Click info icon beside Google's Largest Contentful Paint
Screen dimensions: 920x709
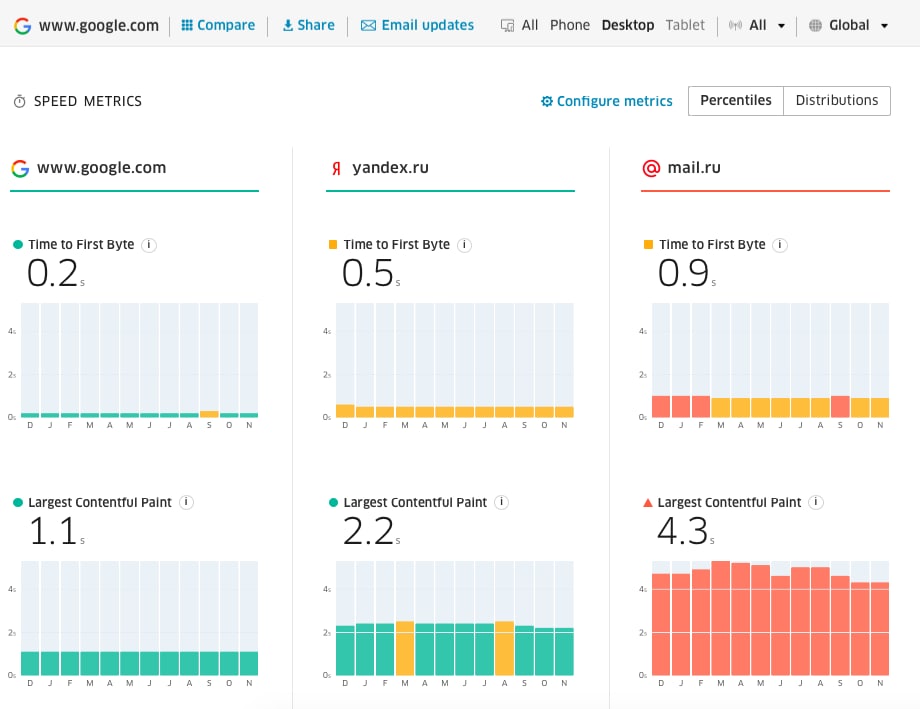pyautogui.click(x=187, y=503)
